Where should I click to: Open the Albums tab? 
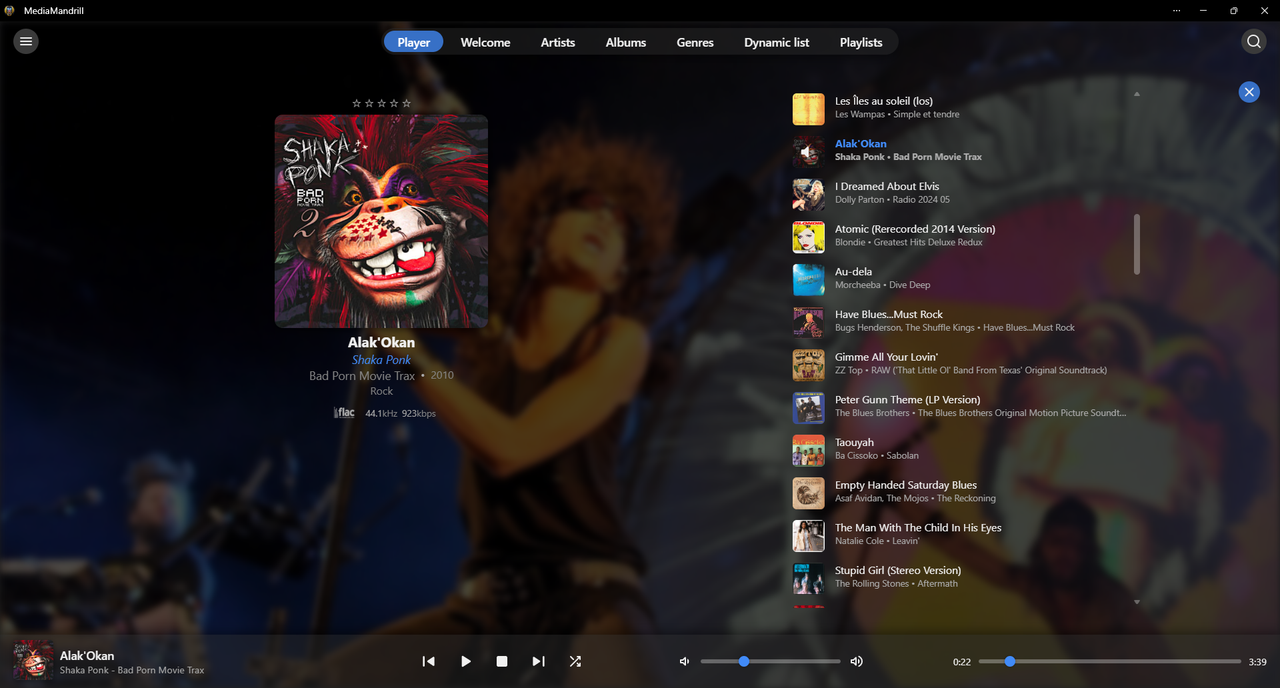point(626,42)
